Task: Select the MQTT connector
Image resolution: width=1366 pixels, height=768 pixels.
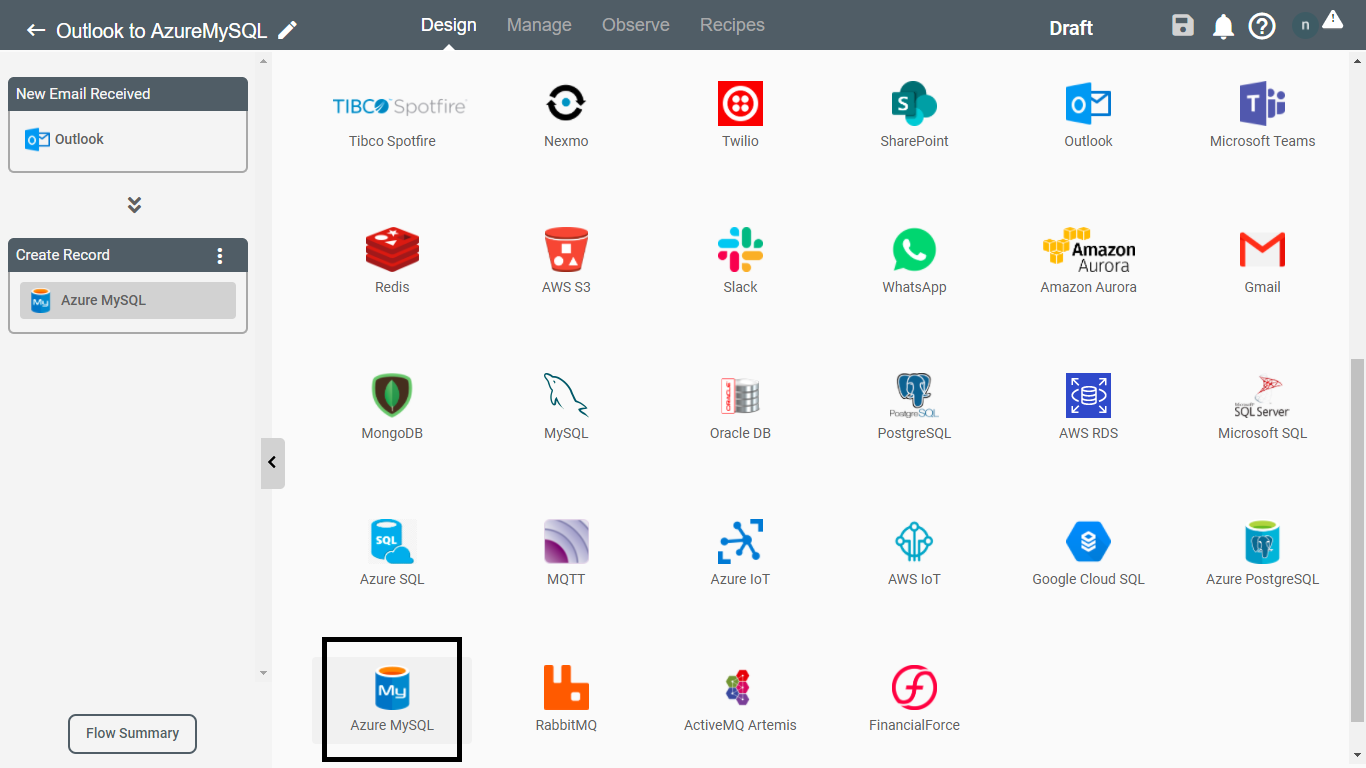Action: [566, 554]
